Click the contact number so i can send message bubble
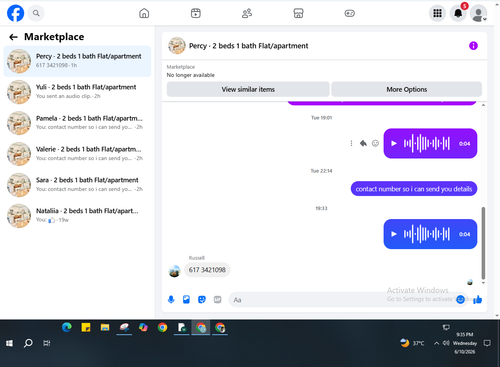The width and height of the screenshot is (500, 367). (414, 189)
